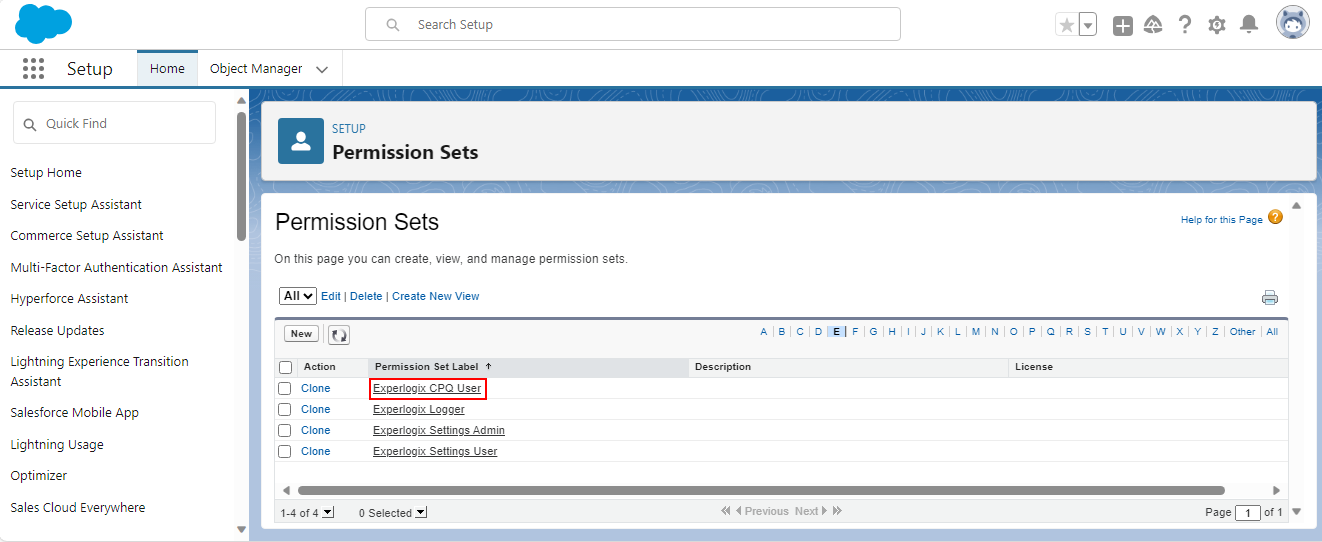Click the Permission Sets header icon
The image size is (1322, 542).
coord(300,141)
